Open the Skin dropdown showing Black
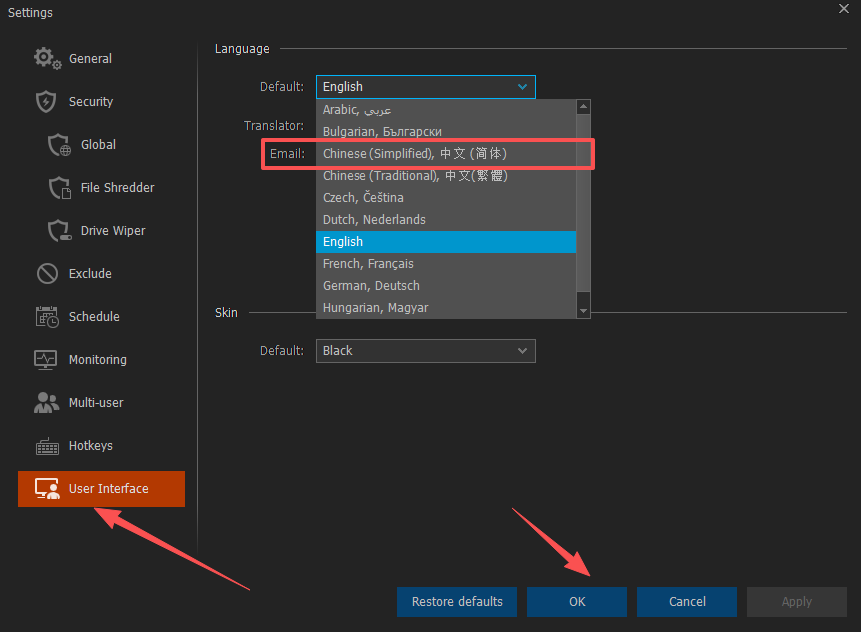 point(425,351)
